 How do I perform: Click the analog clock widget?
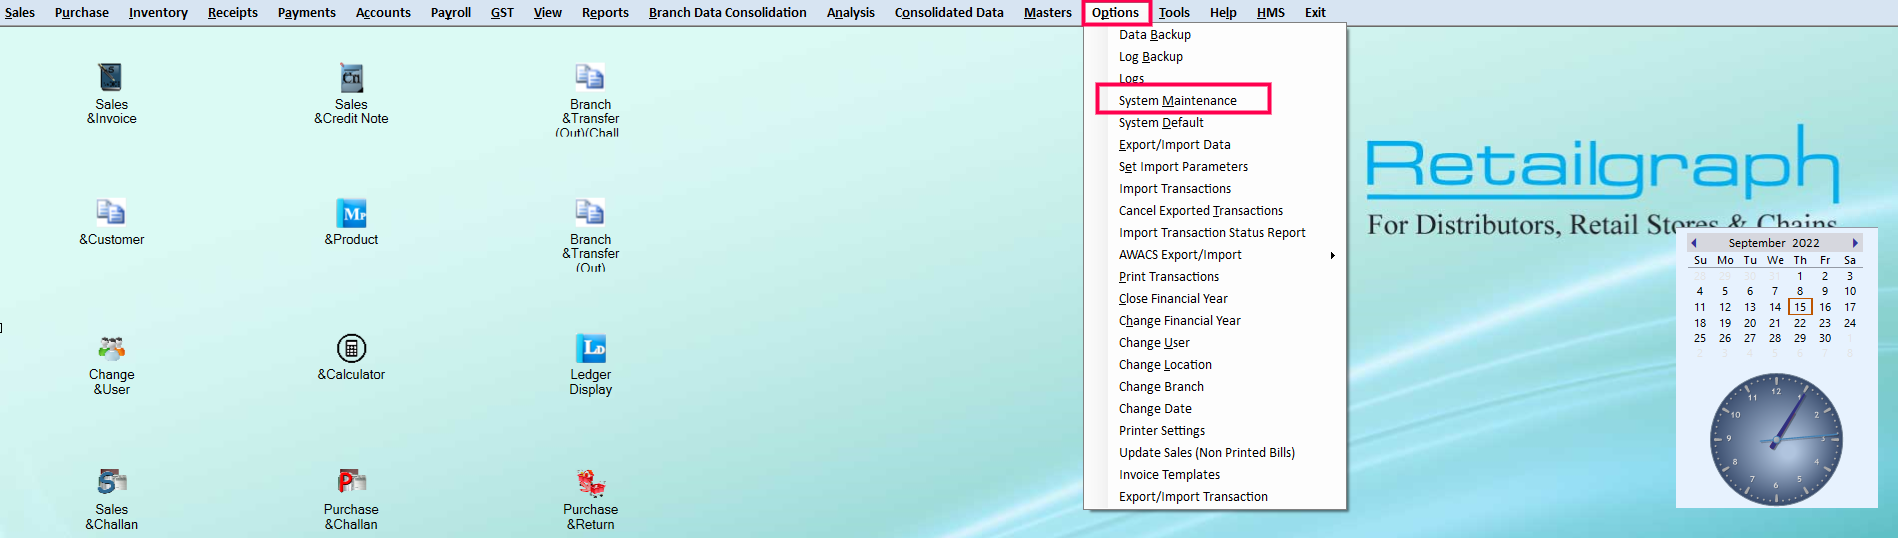click(x=1776, y=439)
